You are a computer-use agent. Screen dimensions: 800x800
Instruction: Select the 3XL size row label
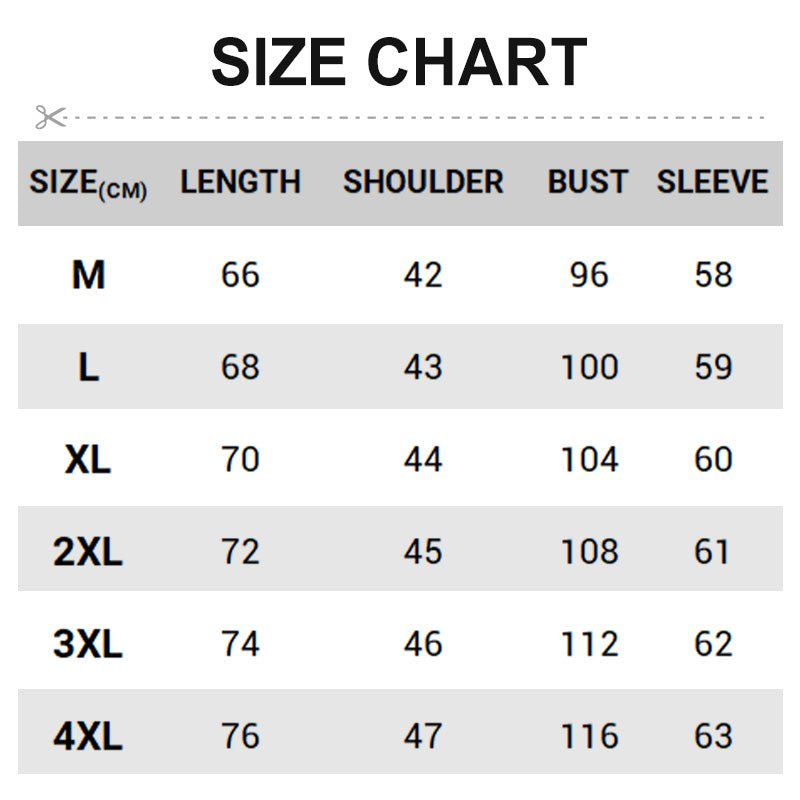(x=88, y=644)
